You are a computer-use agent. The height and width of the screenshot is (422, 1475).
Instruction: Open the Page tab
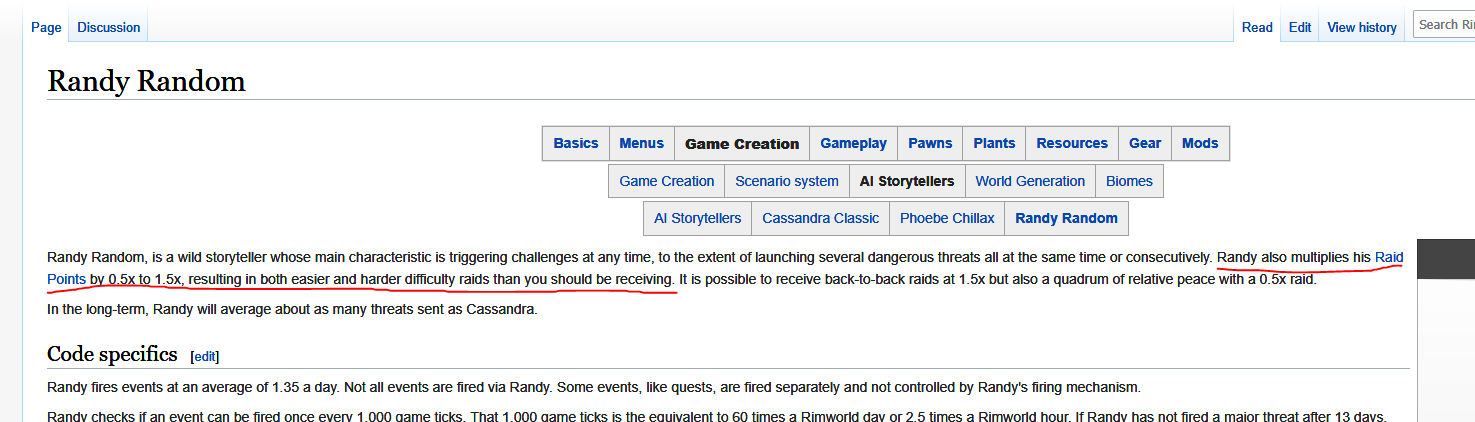pyautogui.click(x=46, y=27)
